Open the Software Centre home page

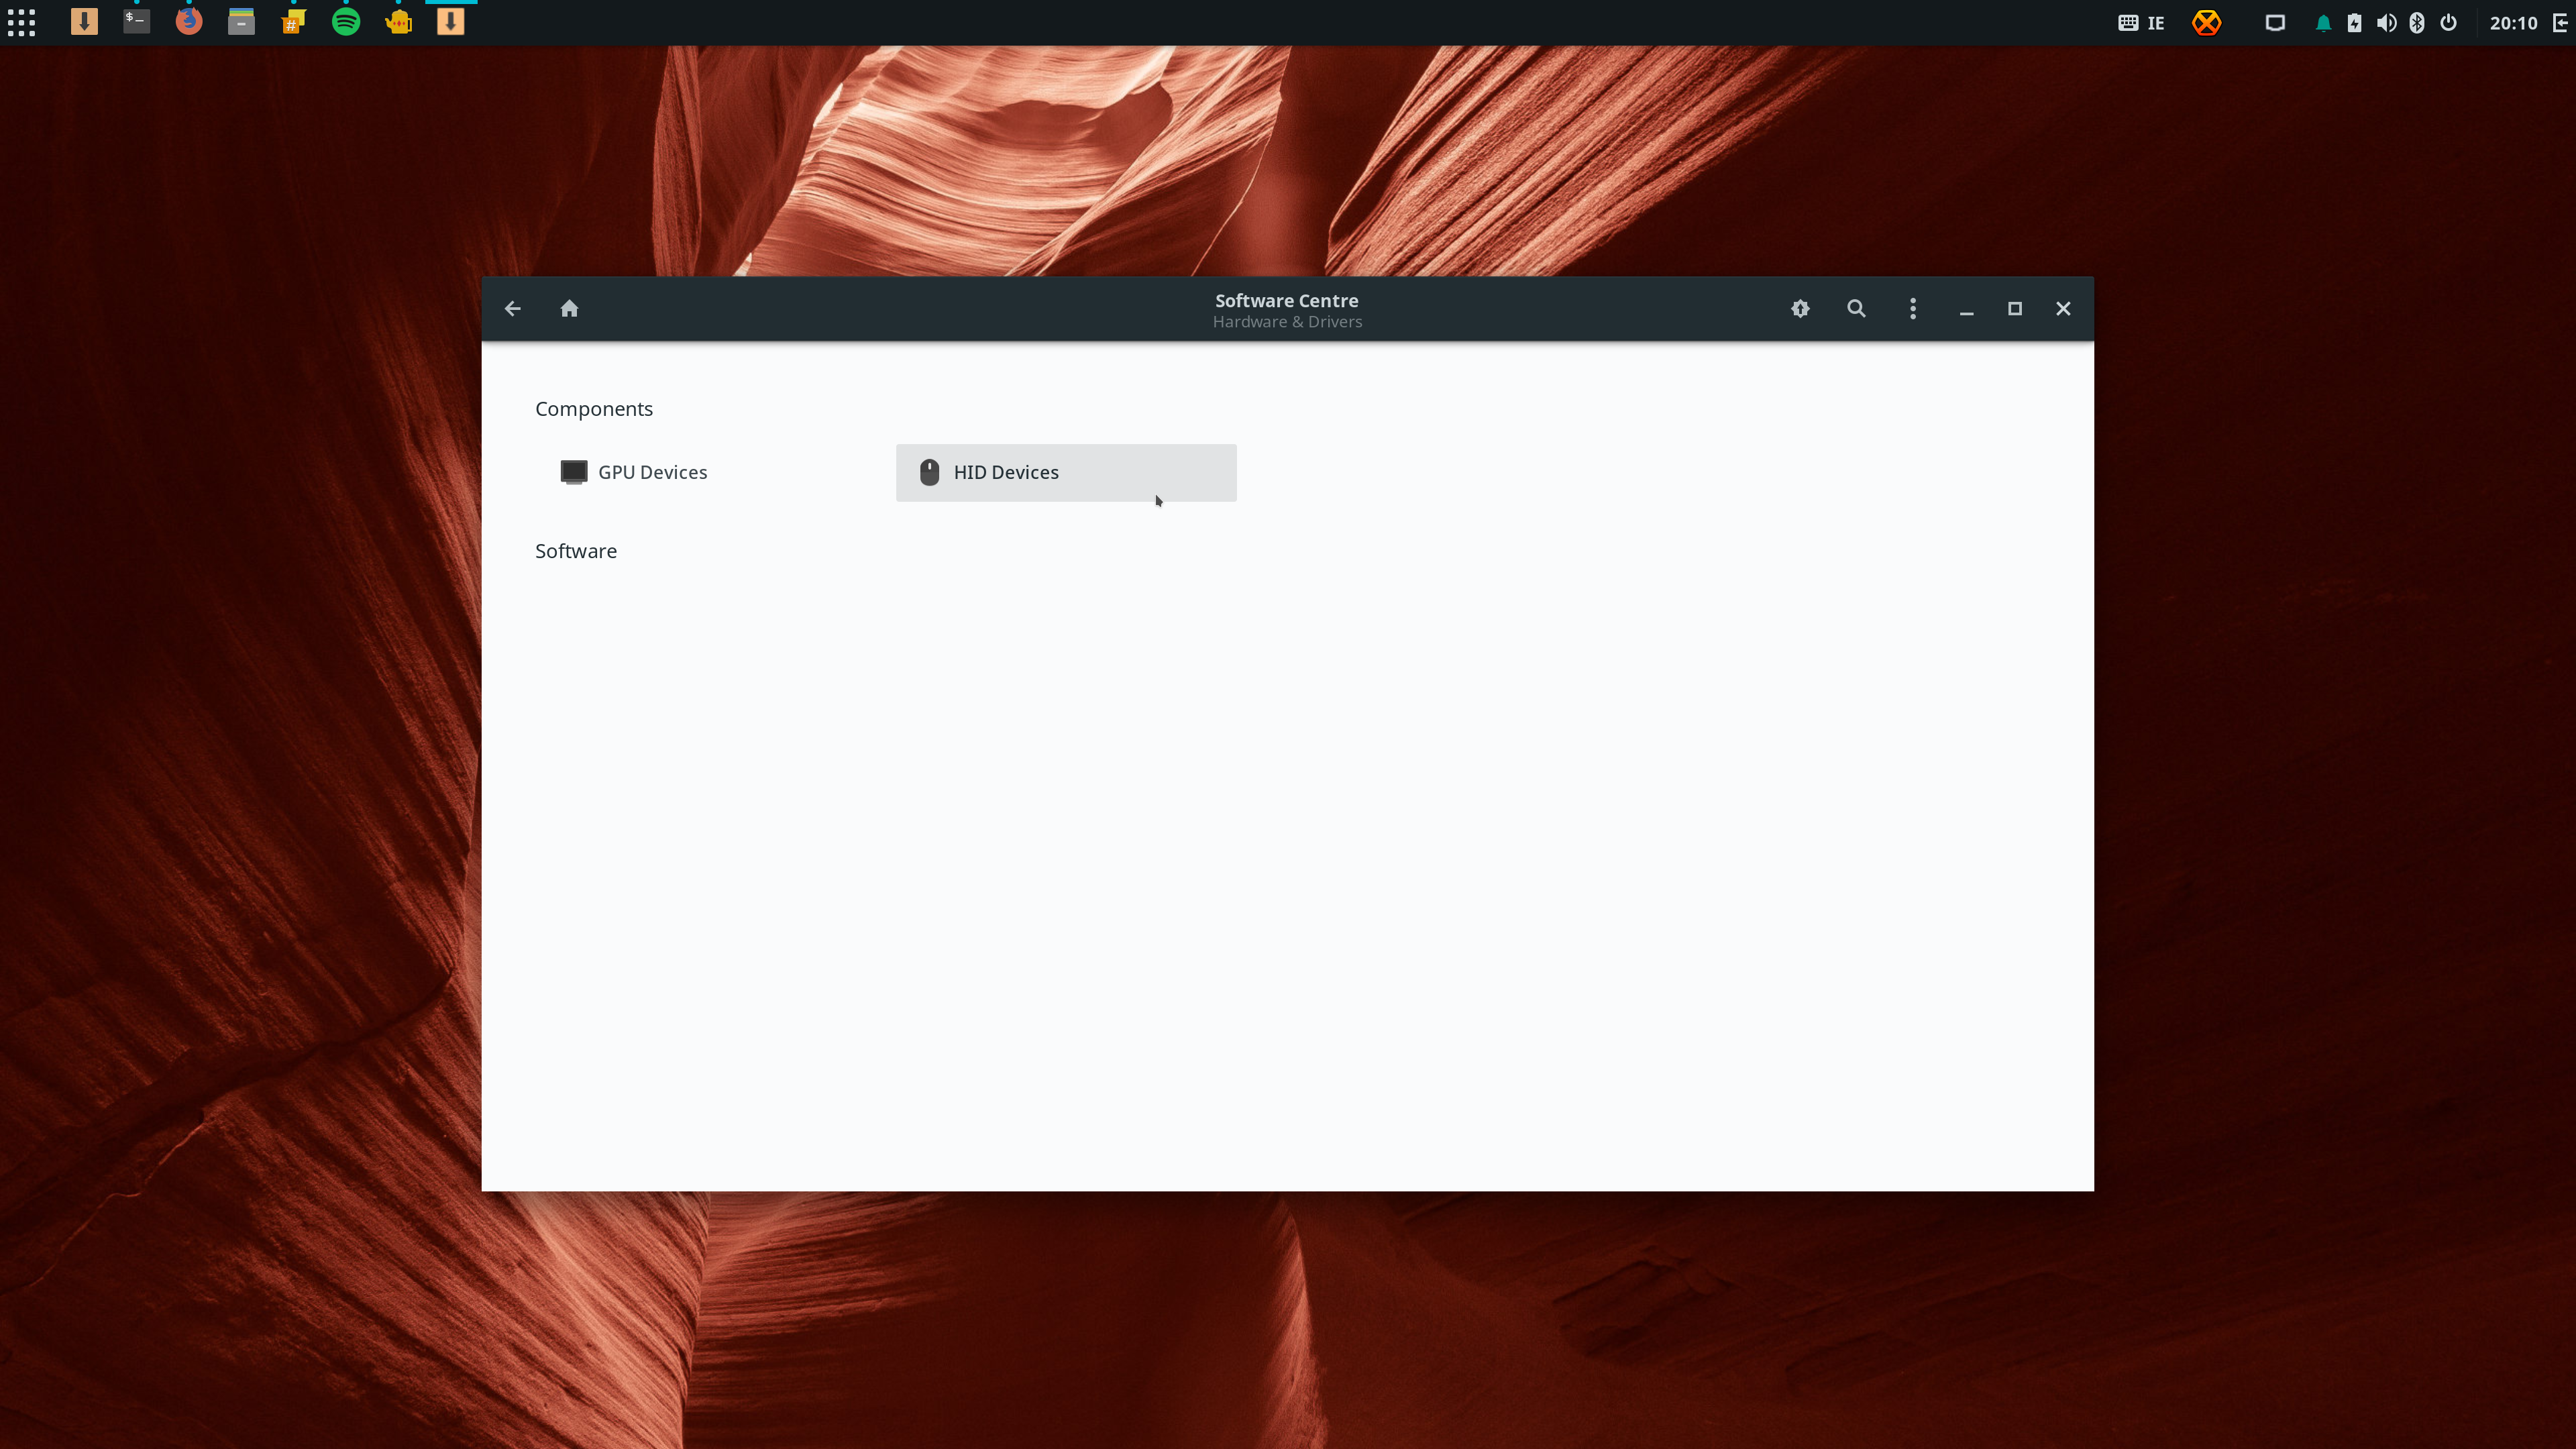pyautogui.click(x=569, y=309)
